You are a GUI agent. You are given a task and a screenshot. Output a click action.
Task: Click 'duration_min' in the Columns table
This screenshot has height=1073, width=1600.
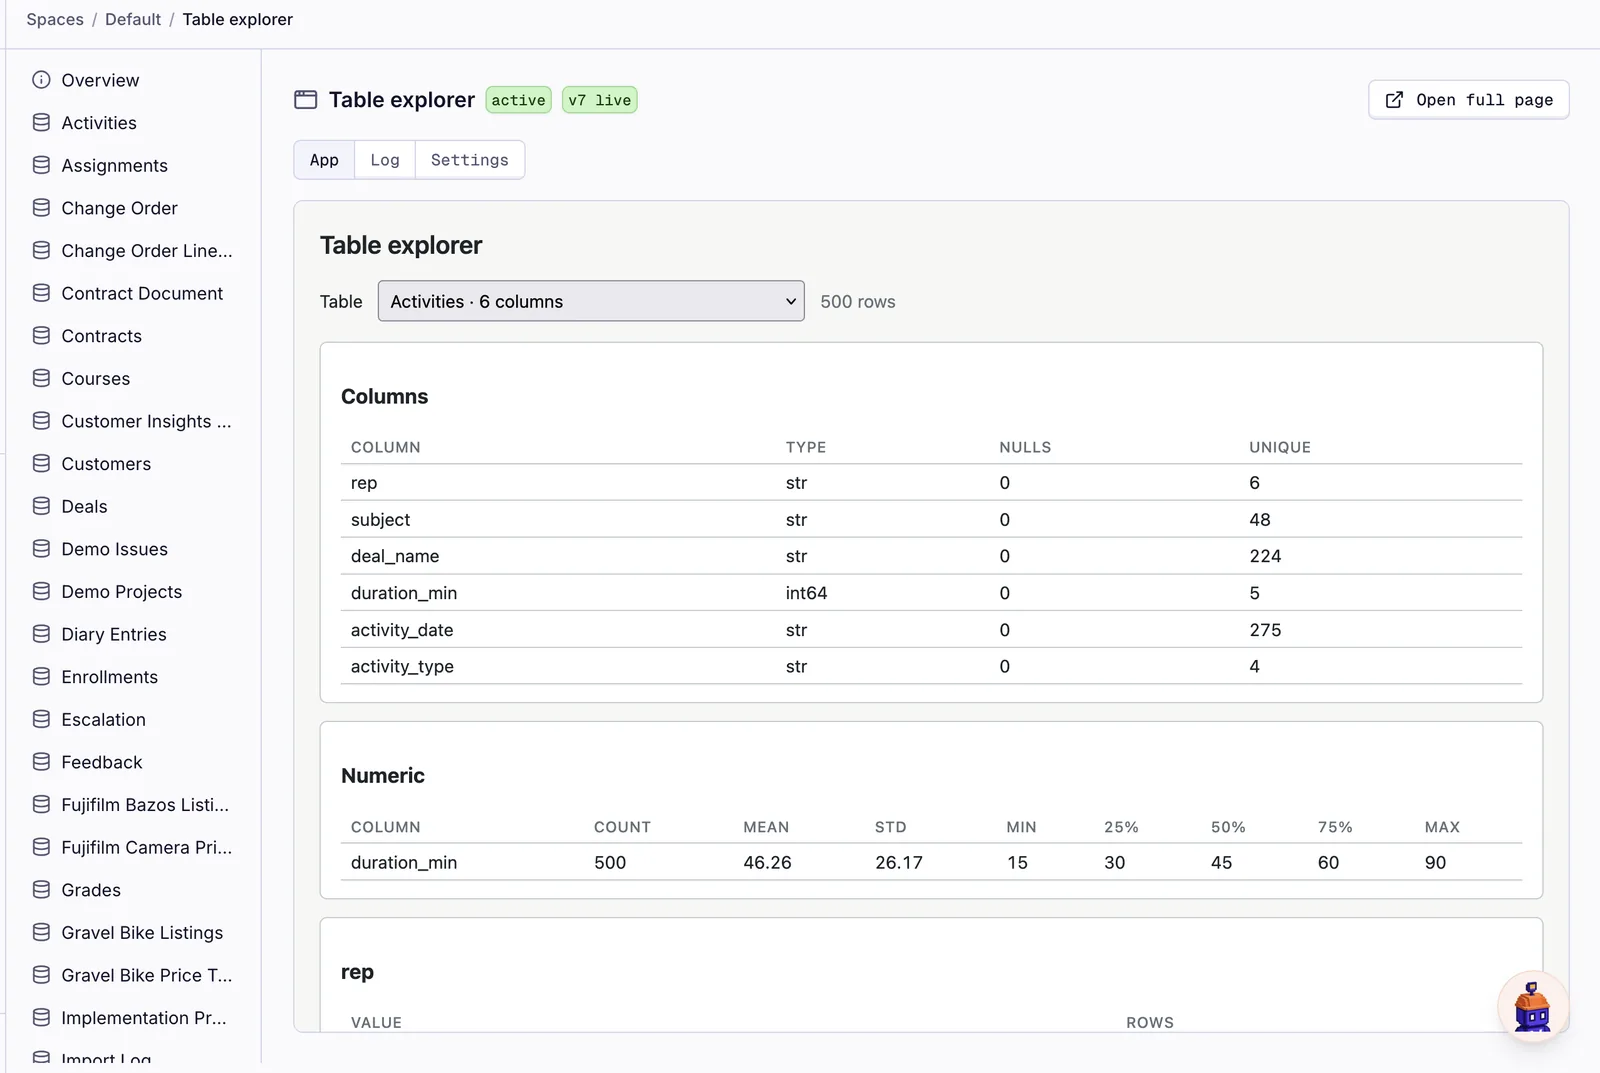coord(404,593)
